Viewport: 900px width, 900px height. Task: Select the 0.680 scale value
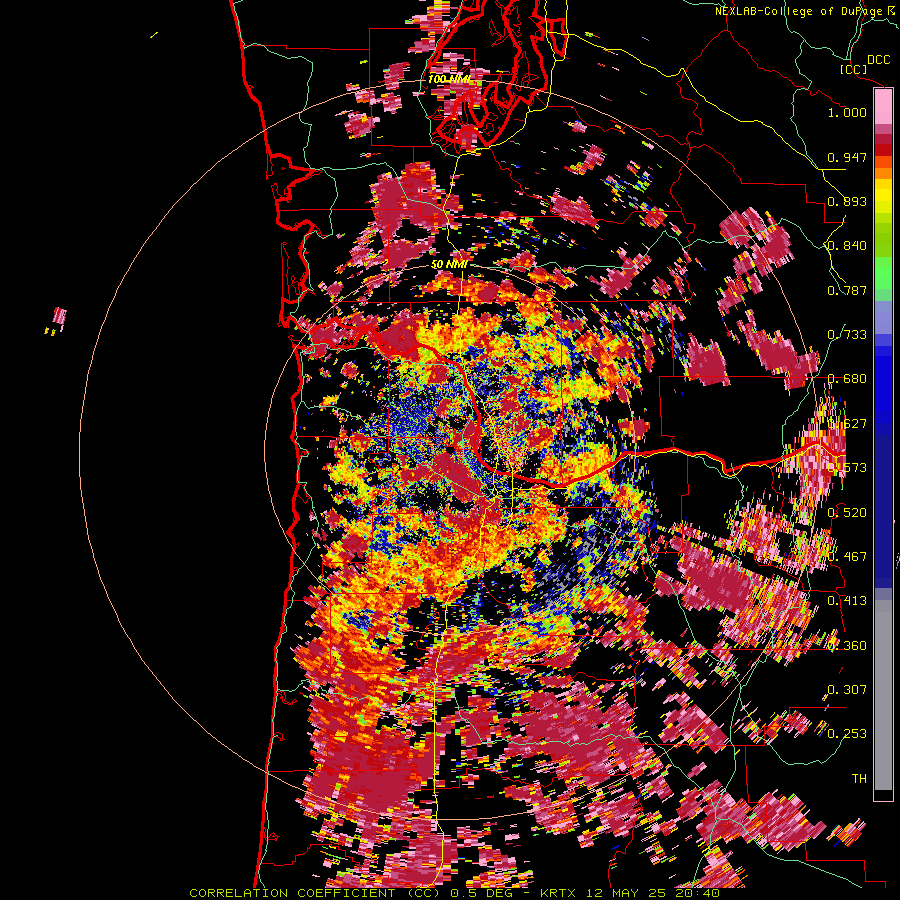[847, 379]
